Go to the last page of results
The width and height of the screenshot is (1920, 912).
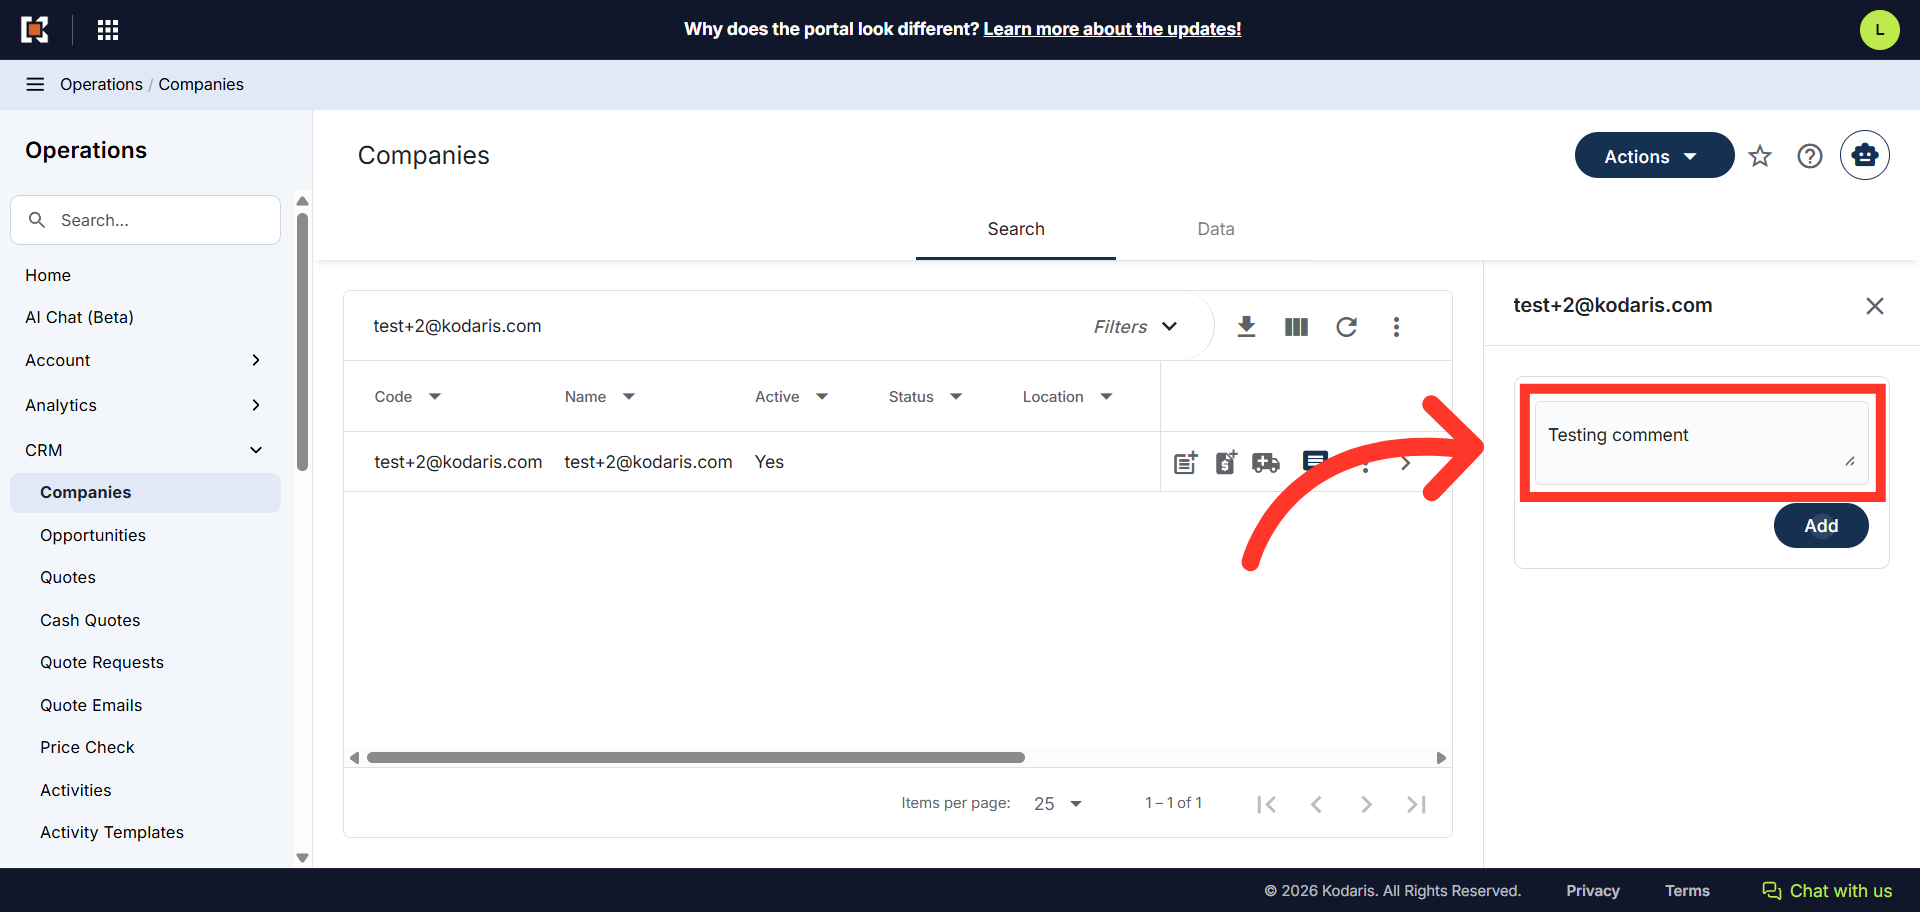coord(1416,804)
